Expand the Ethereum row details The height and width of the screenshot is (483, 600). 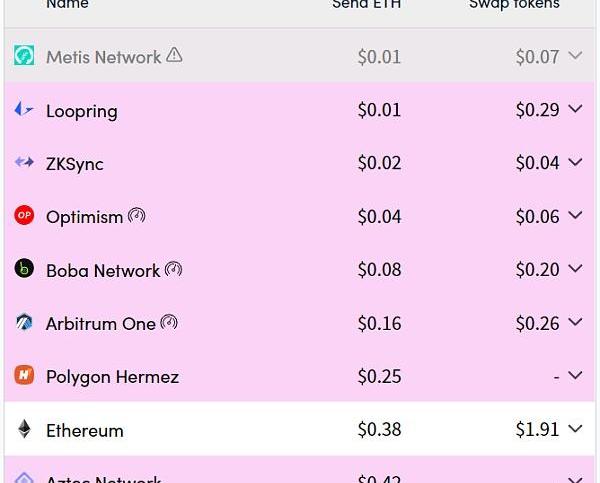coord(575,430)
